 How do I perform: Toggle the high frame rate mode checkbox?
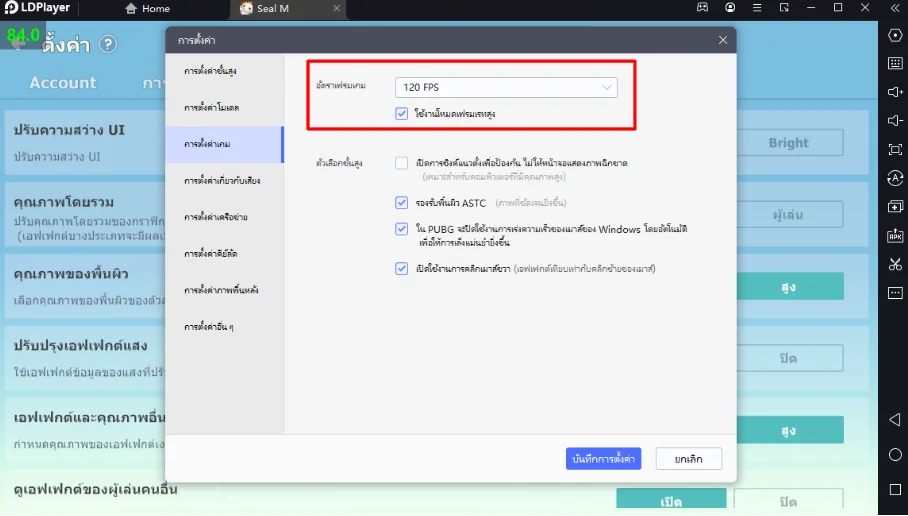pos(401,114)
